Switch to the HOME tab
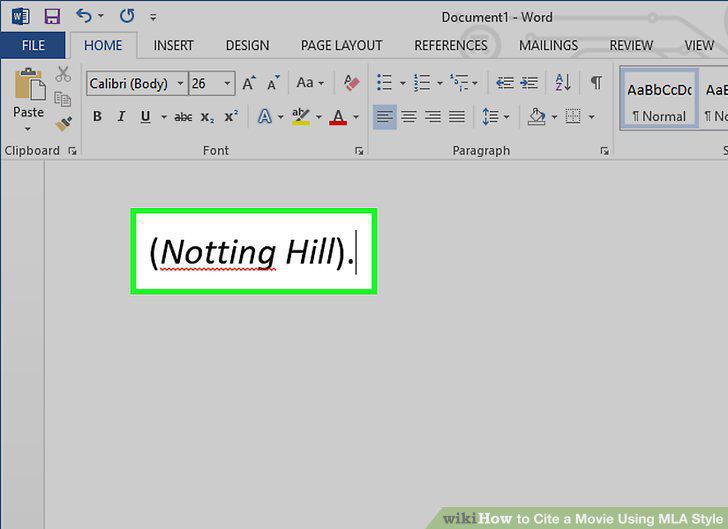This screenshot has width=728, height=529. click(x=103, y=46)
